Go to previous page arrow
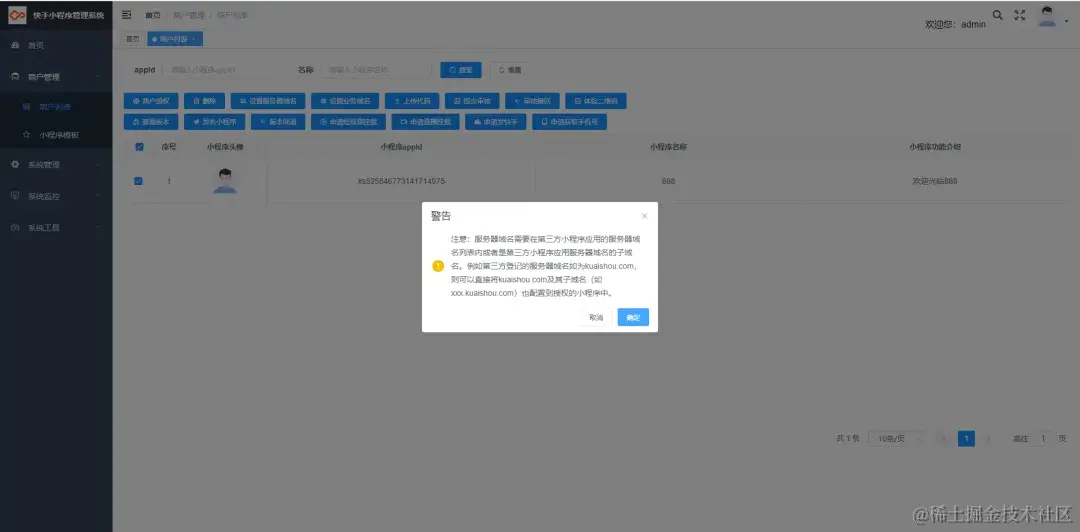The width and height of the screenshot is (1080, 532). tap(943, 438)
